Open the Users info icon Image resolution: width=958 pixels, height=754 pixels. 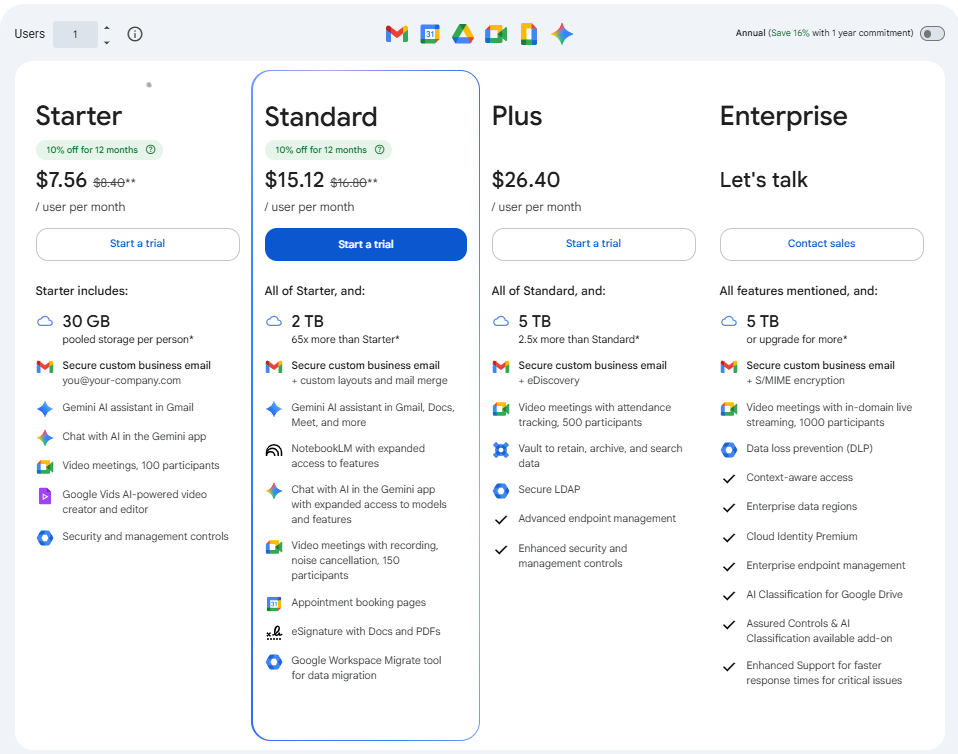(135, 34)
